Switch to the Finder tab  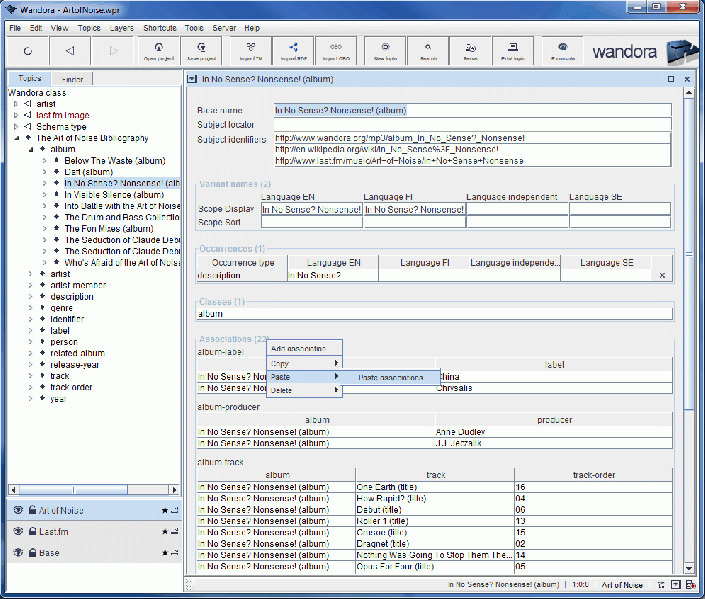(x=72, y=79)
